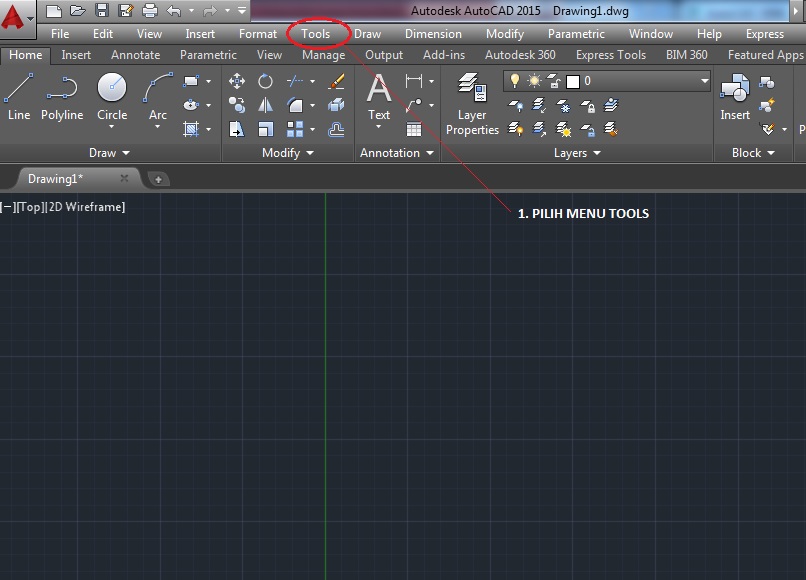This screenshot has width=806, height=580.
Task: Open the Tools menu
Action: coord(316,34)
